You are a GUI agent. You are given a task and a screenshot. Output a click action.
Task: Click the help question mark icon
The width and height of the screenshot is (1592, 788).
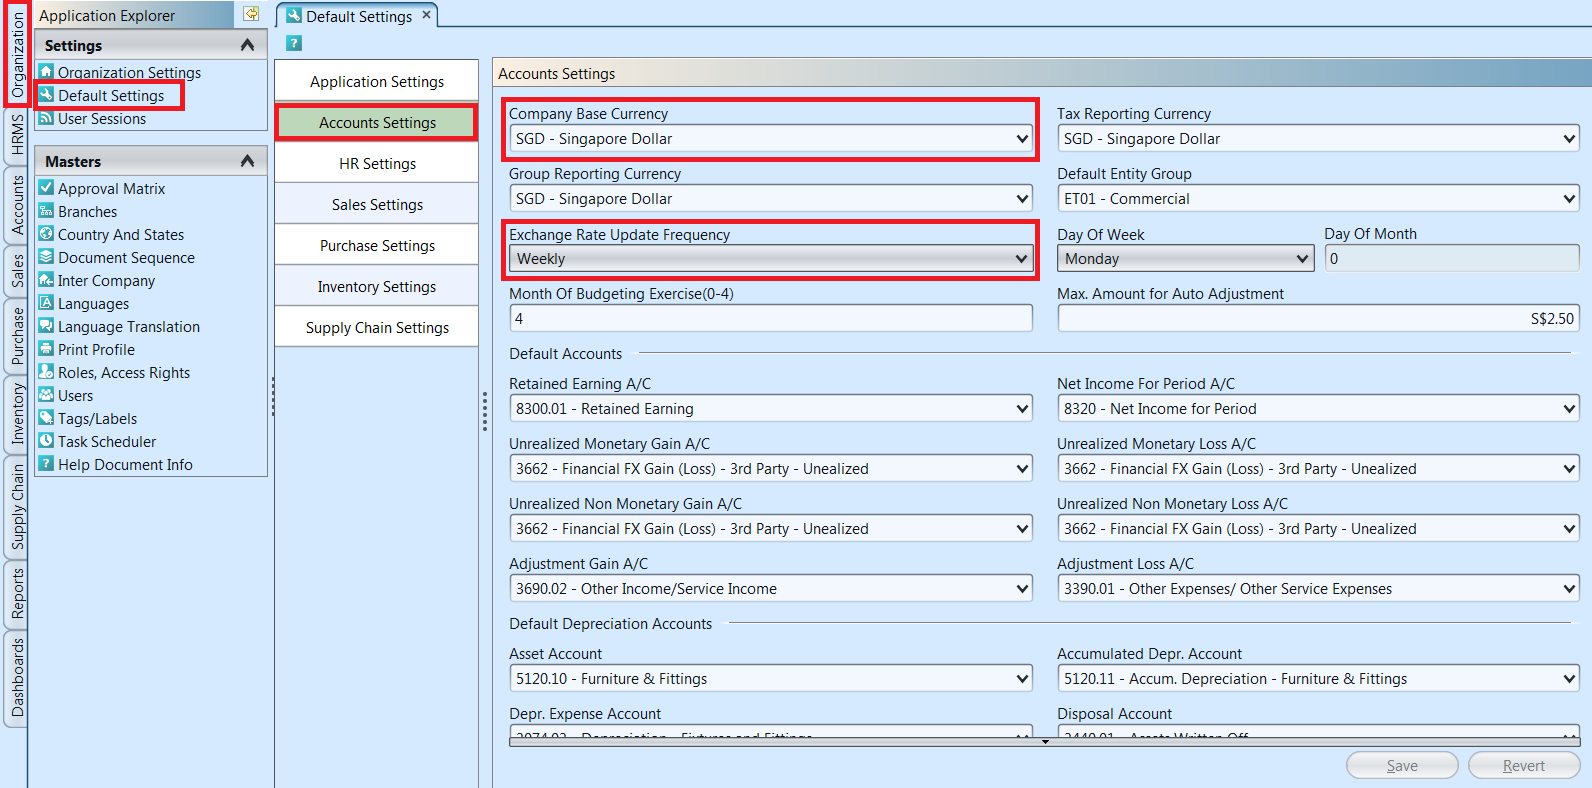[294, 43]
